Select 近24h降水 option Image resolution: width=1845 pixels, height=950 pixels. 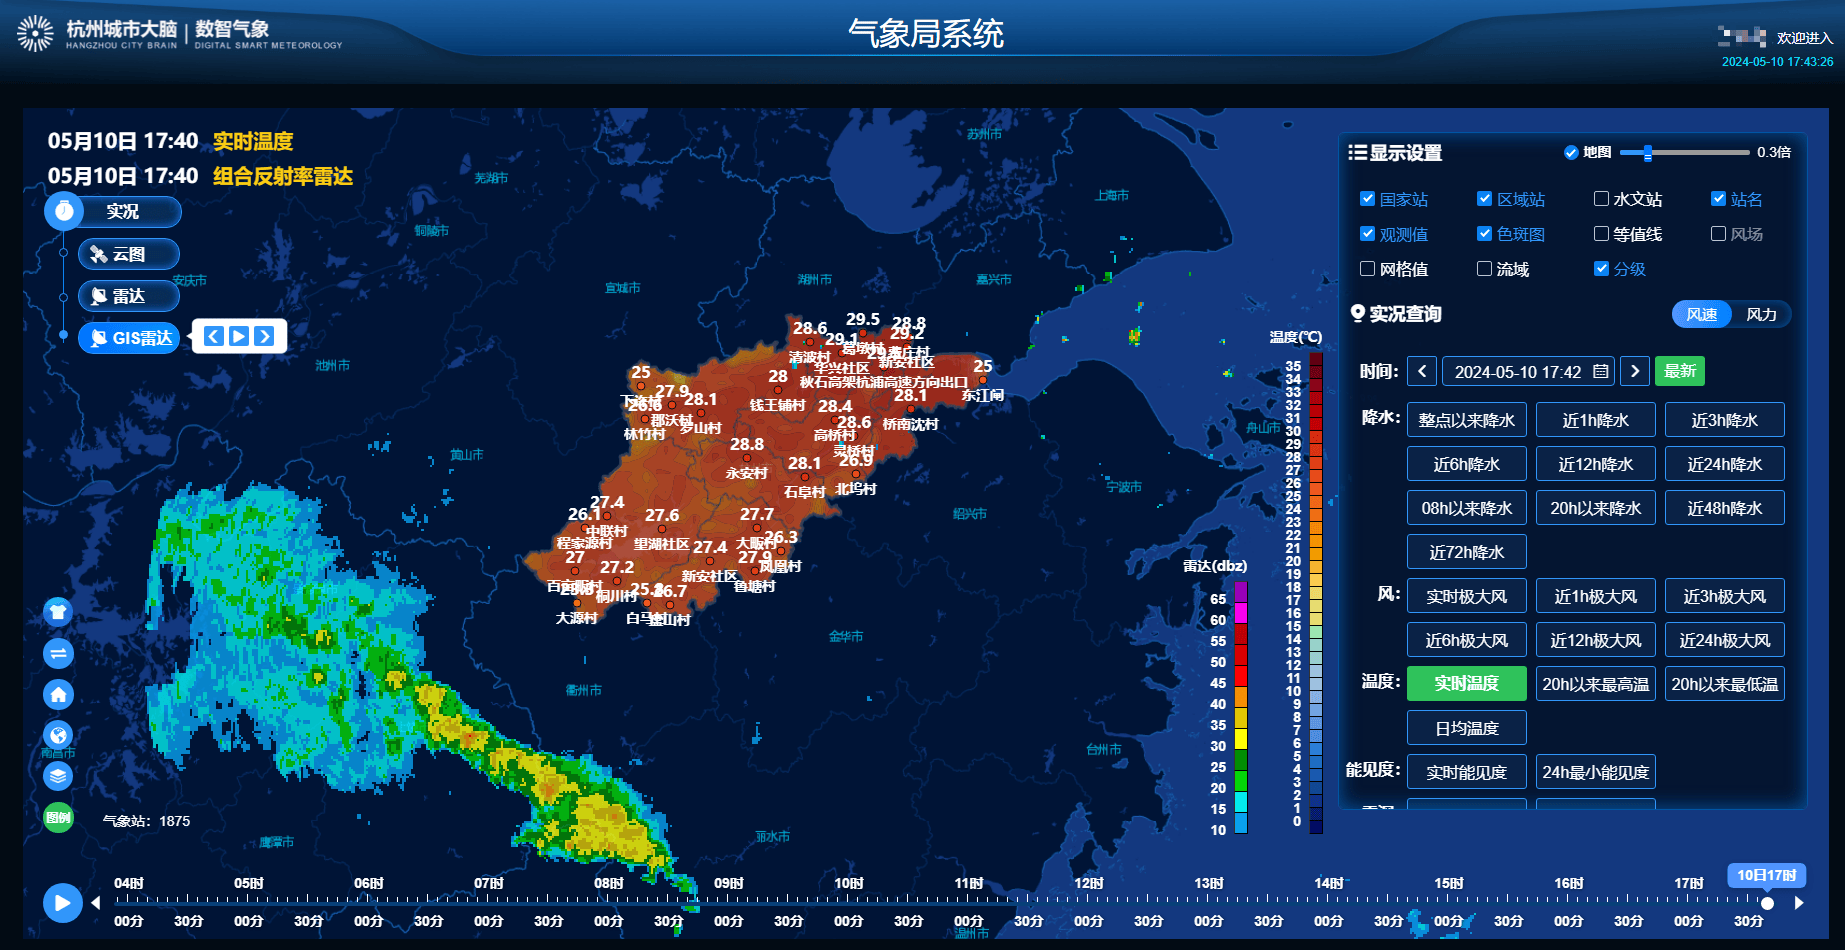point(1725,464)
